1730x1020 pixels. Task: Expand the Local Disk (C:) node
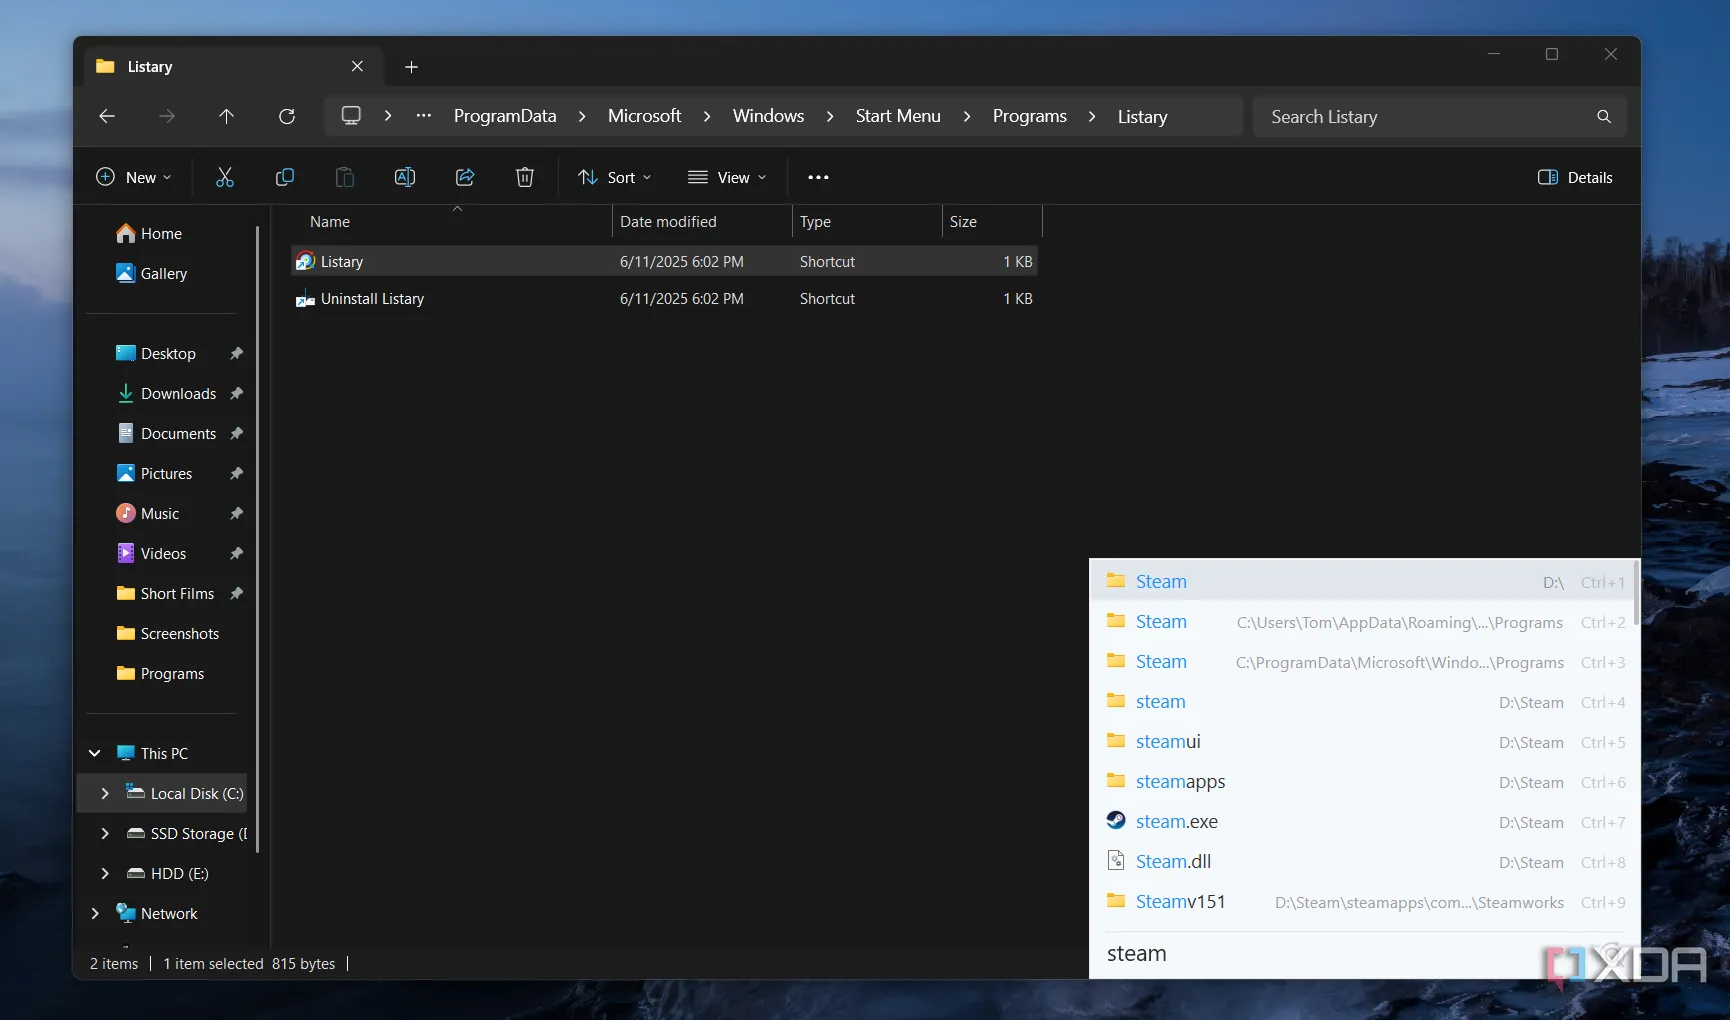tap(105, 793)
